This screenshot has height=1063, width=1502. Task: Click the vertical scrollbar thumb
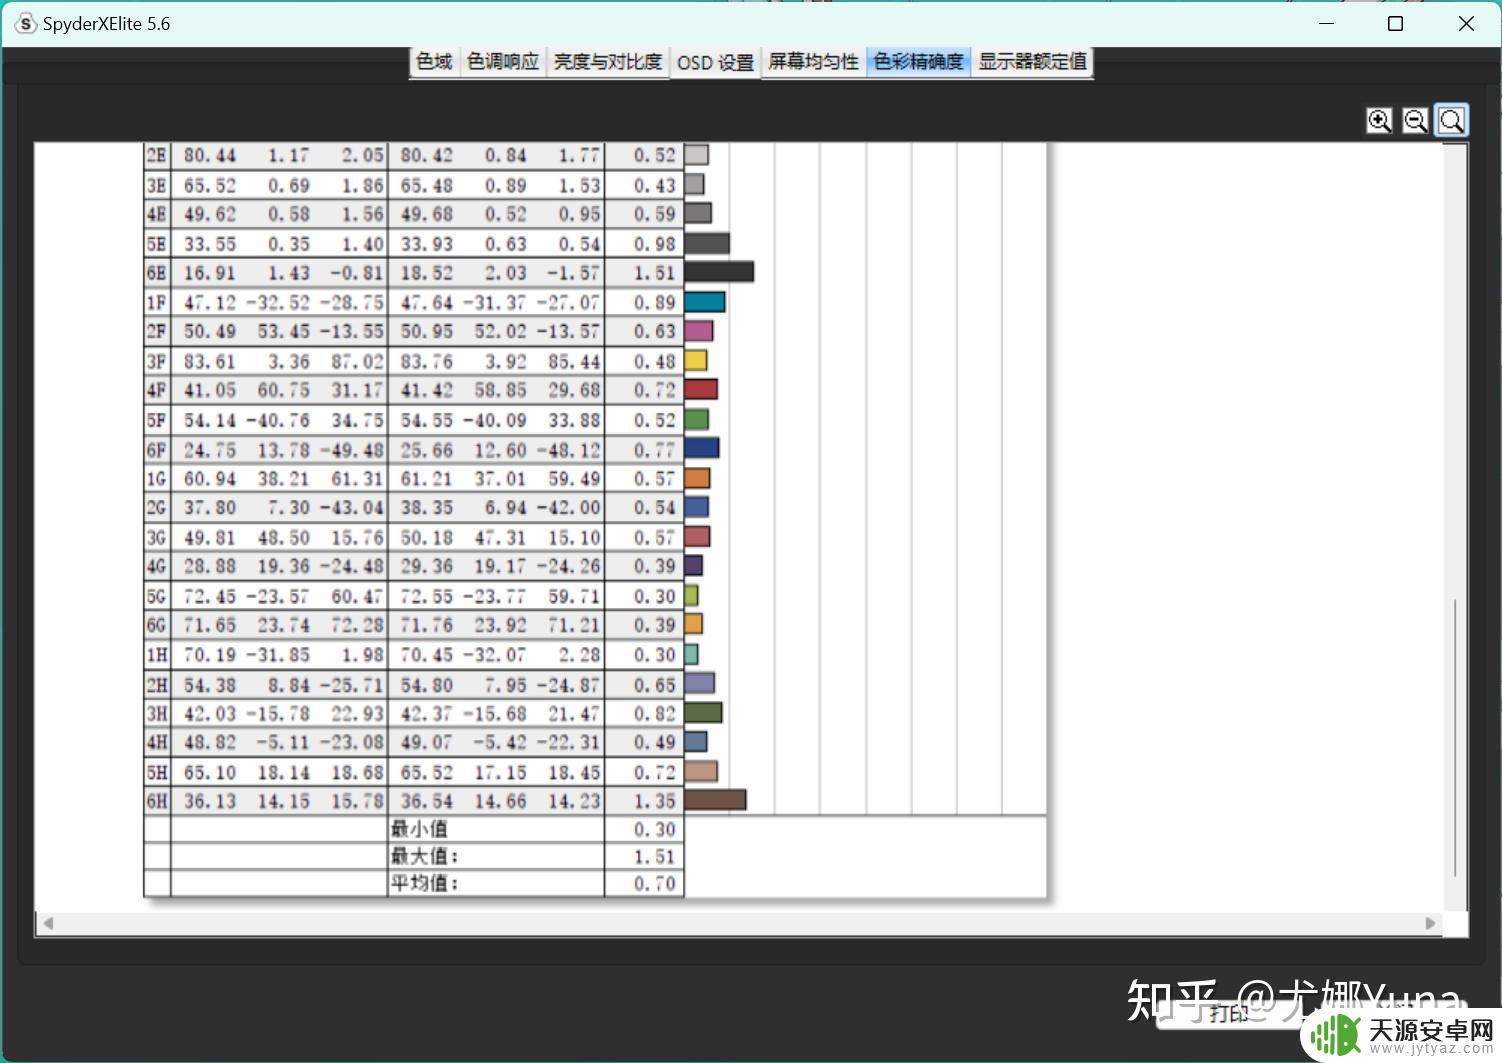[1456, 738]
